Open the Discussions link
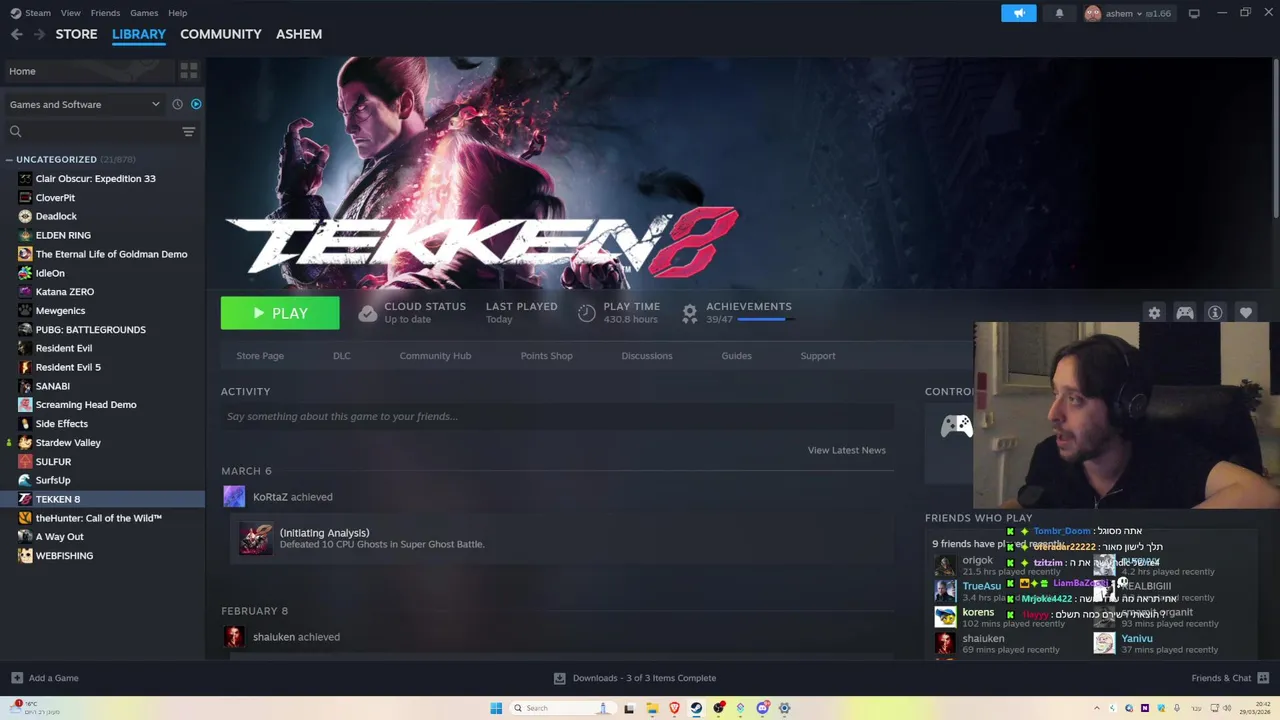 [x=647, y=356]
